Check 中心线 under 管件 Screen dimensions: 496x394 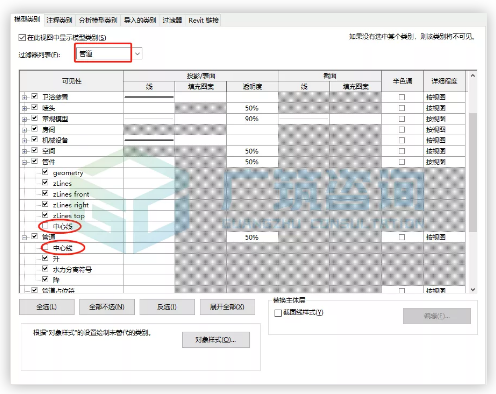click(45, 226)
